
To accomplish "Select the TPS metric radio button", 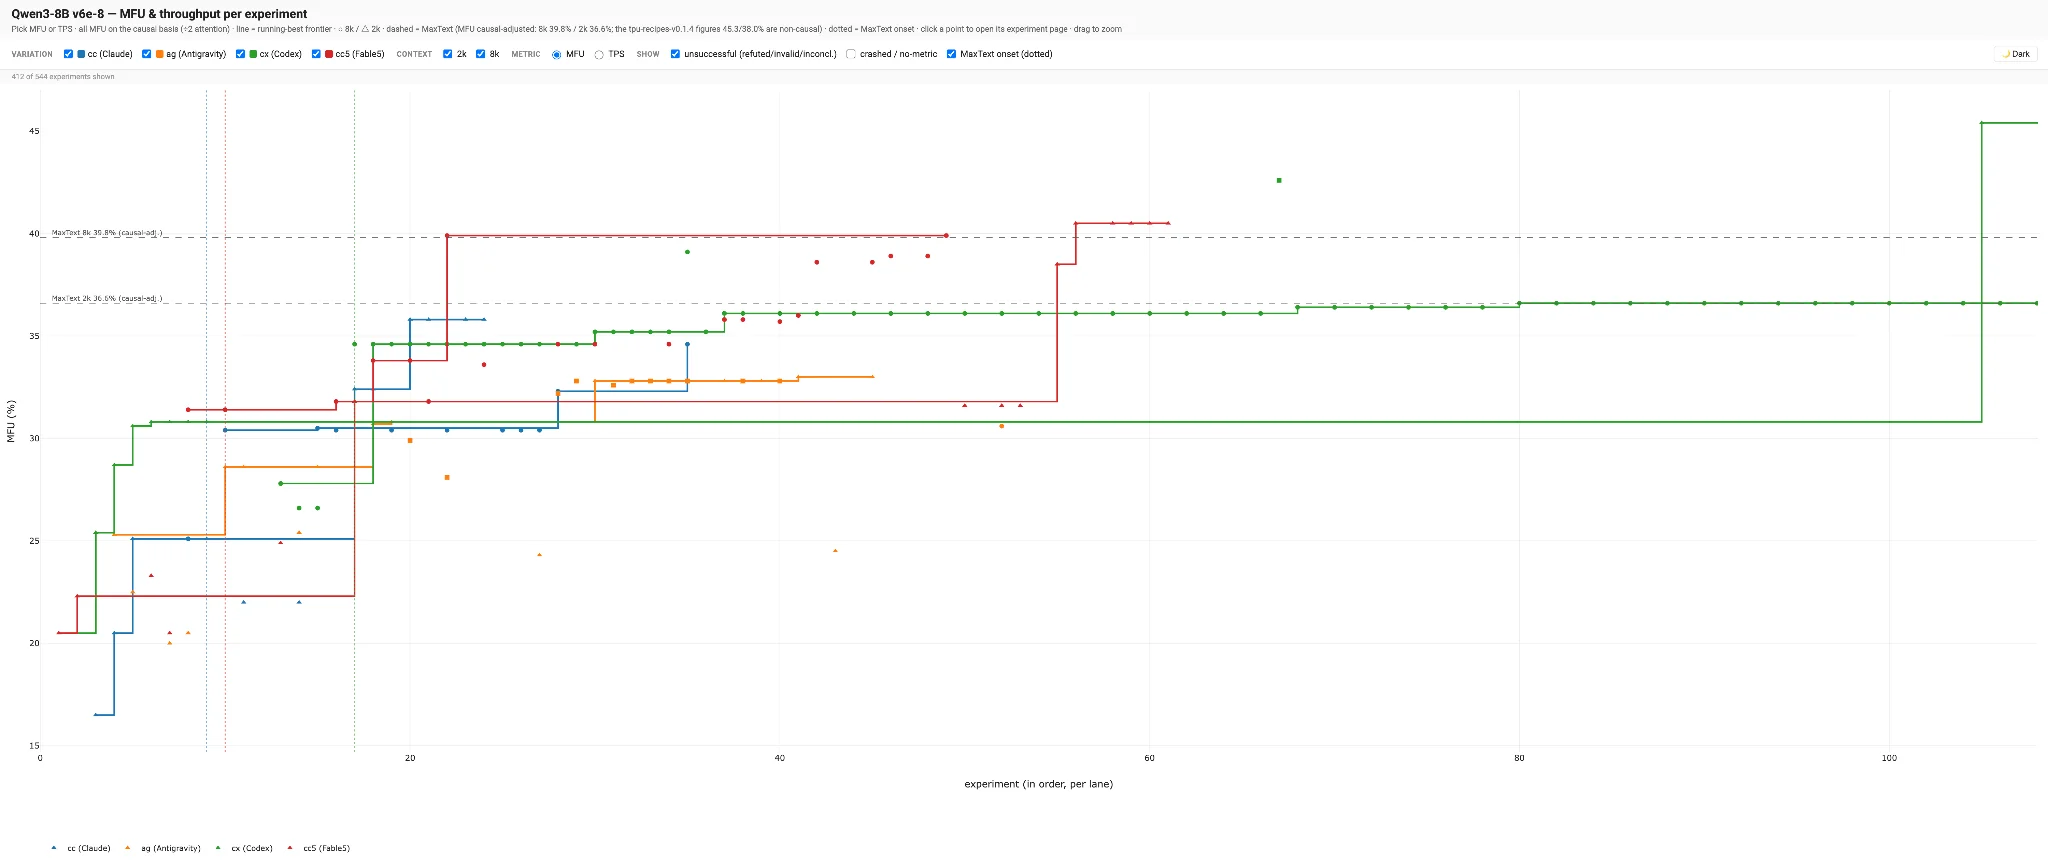I will coord(599,54).
